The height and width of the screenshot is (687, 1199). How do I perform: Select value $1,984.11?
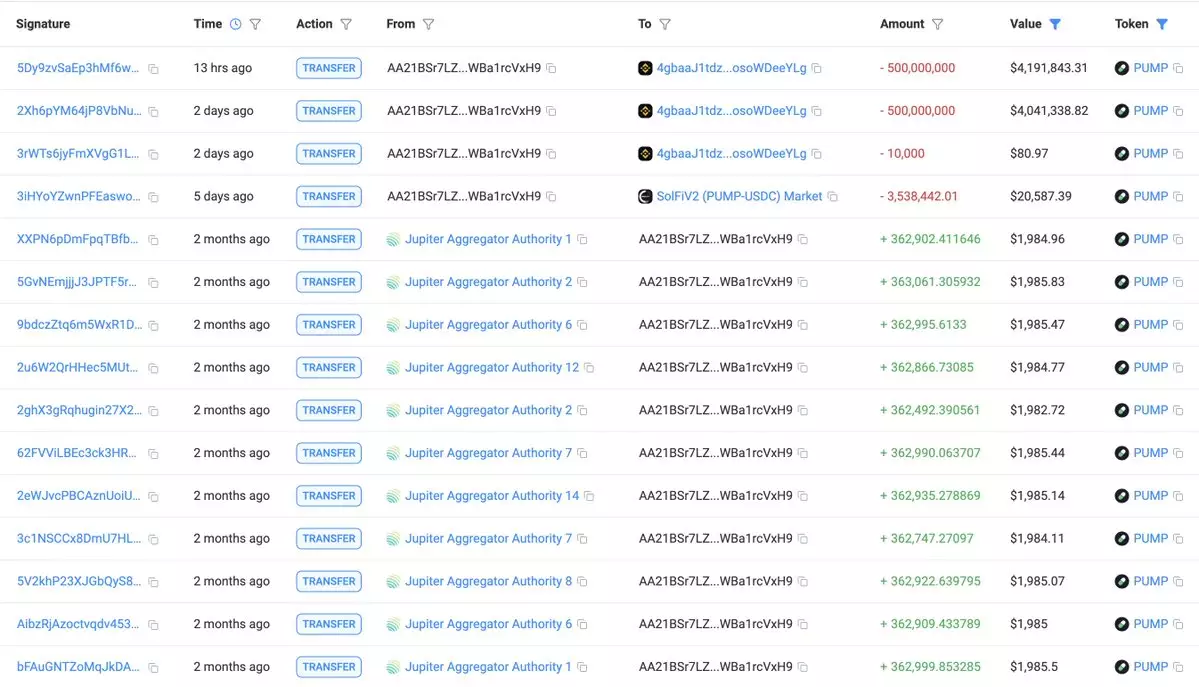point(1037,539)
